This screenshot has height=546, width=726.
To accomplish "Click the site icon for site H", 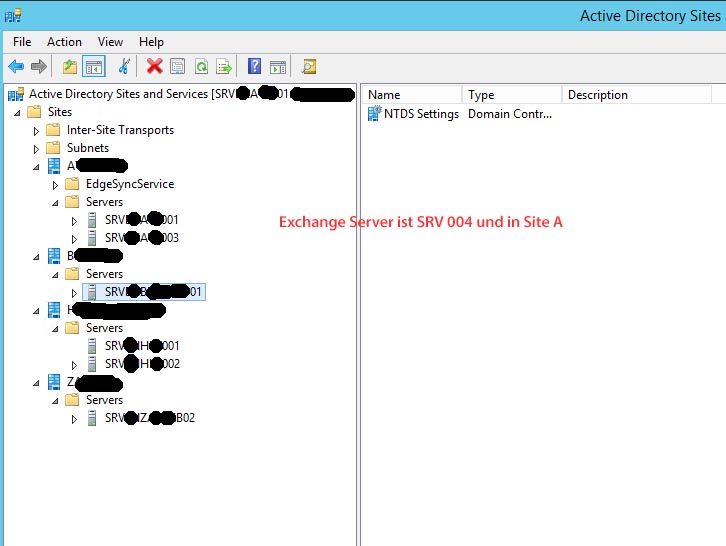I will [x=54, y=310].
